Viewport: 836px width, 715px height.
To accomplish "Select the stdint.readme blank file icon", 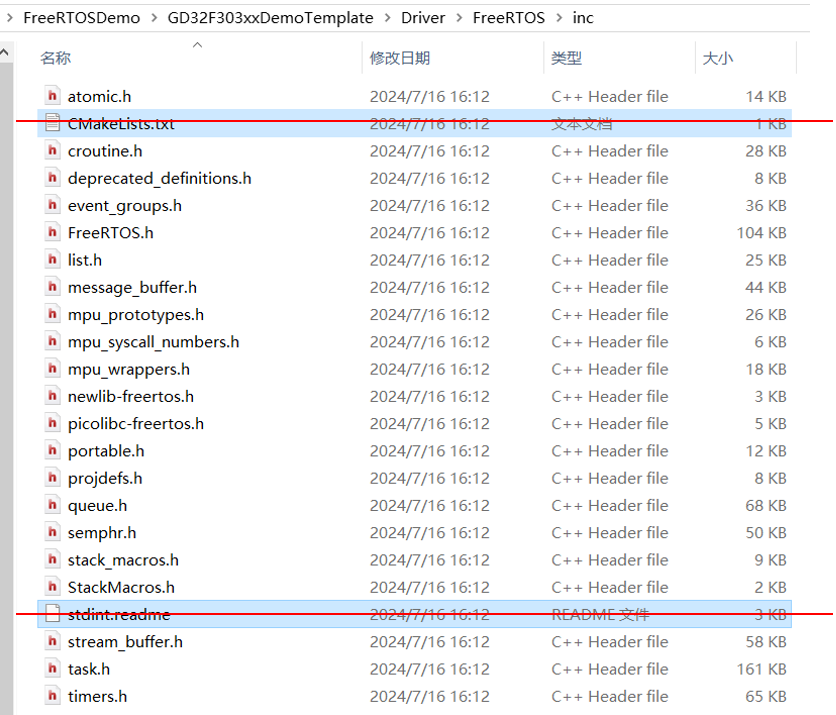I will 52,614.
